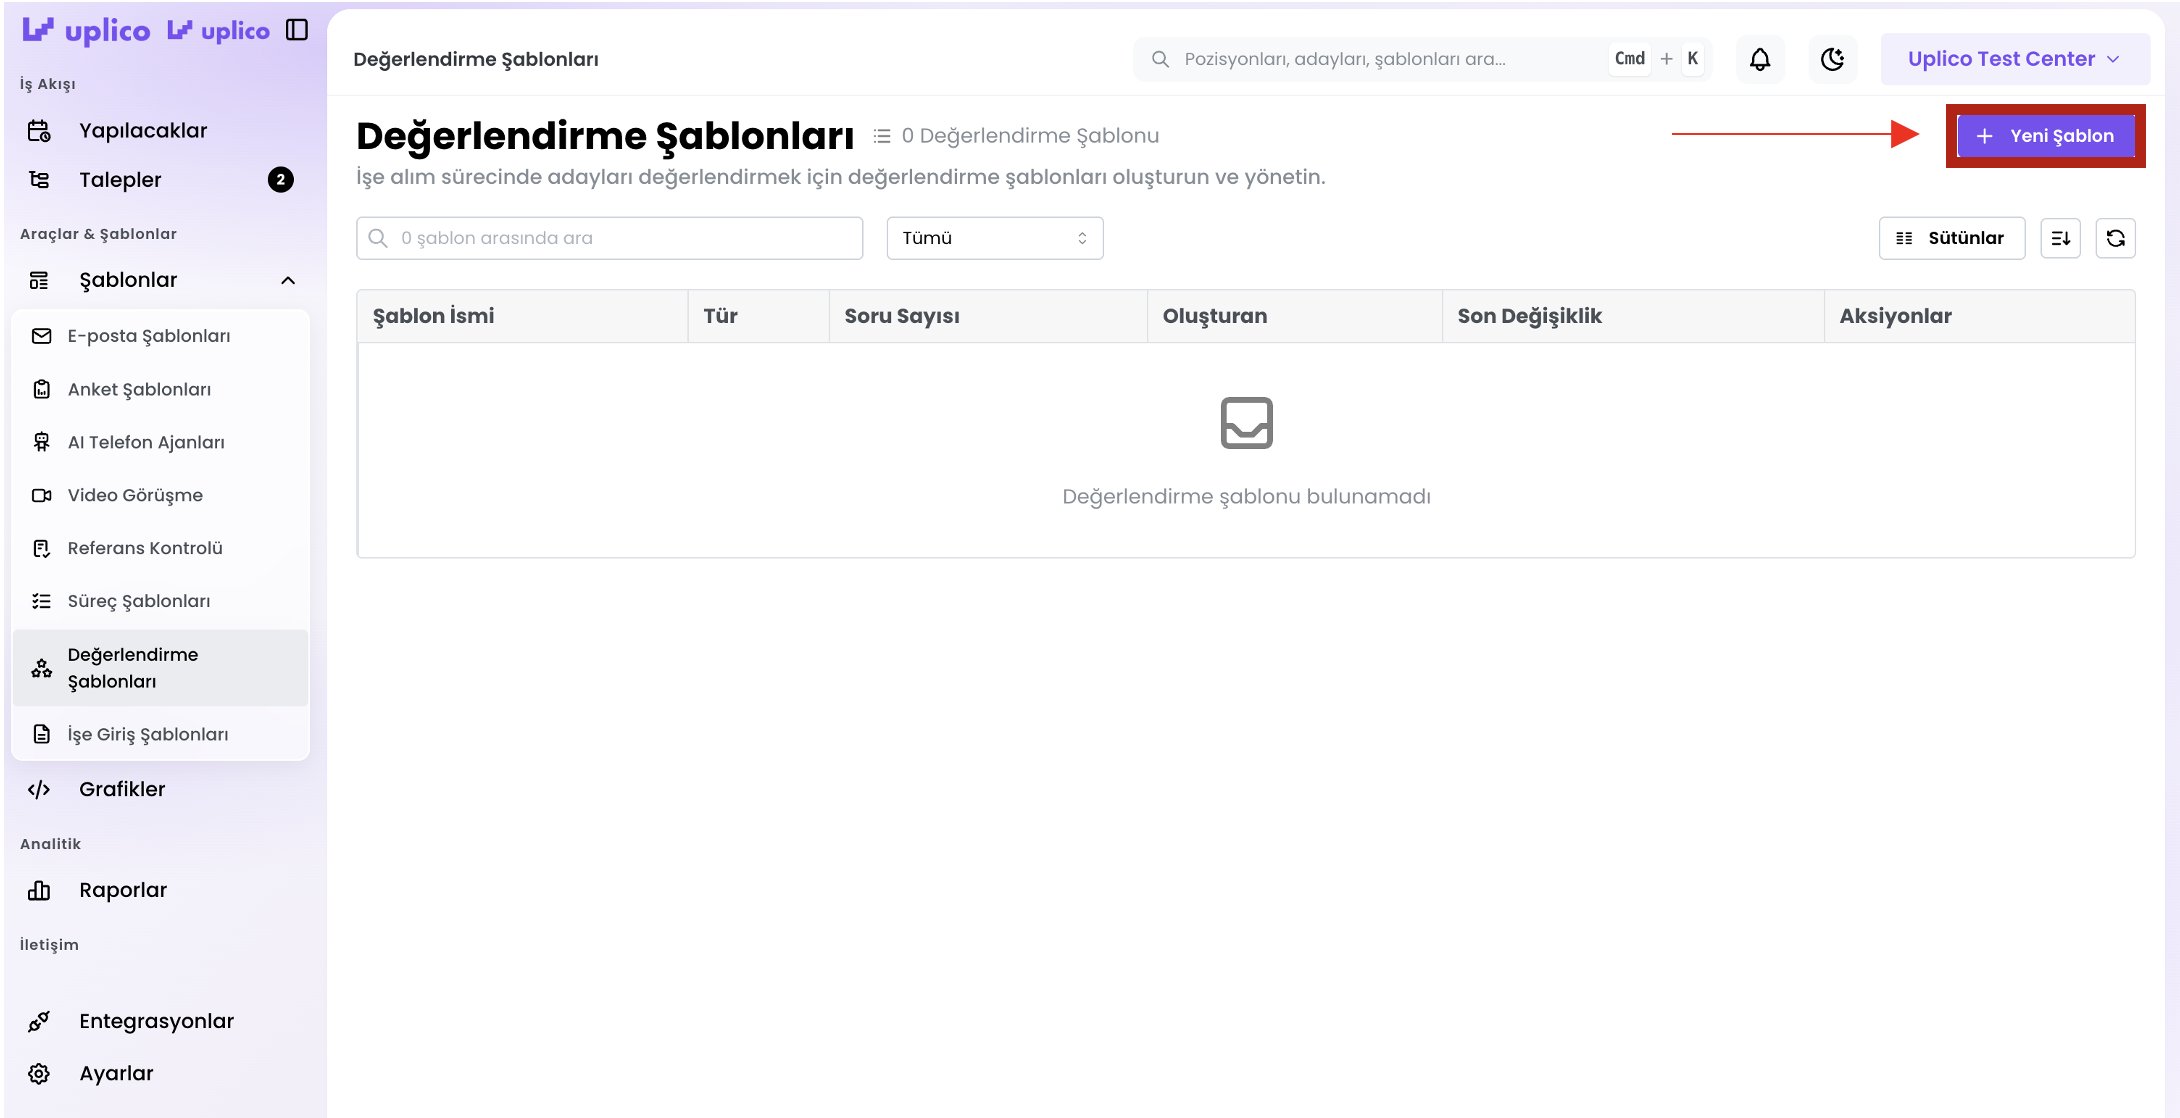Click the Yeni Şablon button
Screen dimensions: 2180x1118
pyautogui.click(x=2045, y=136)
